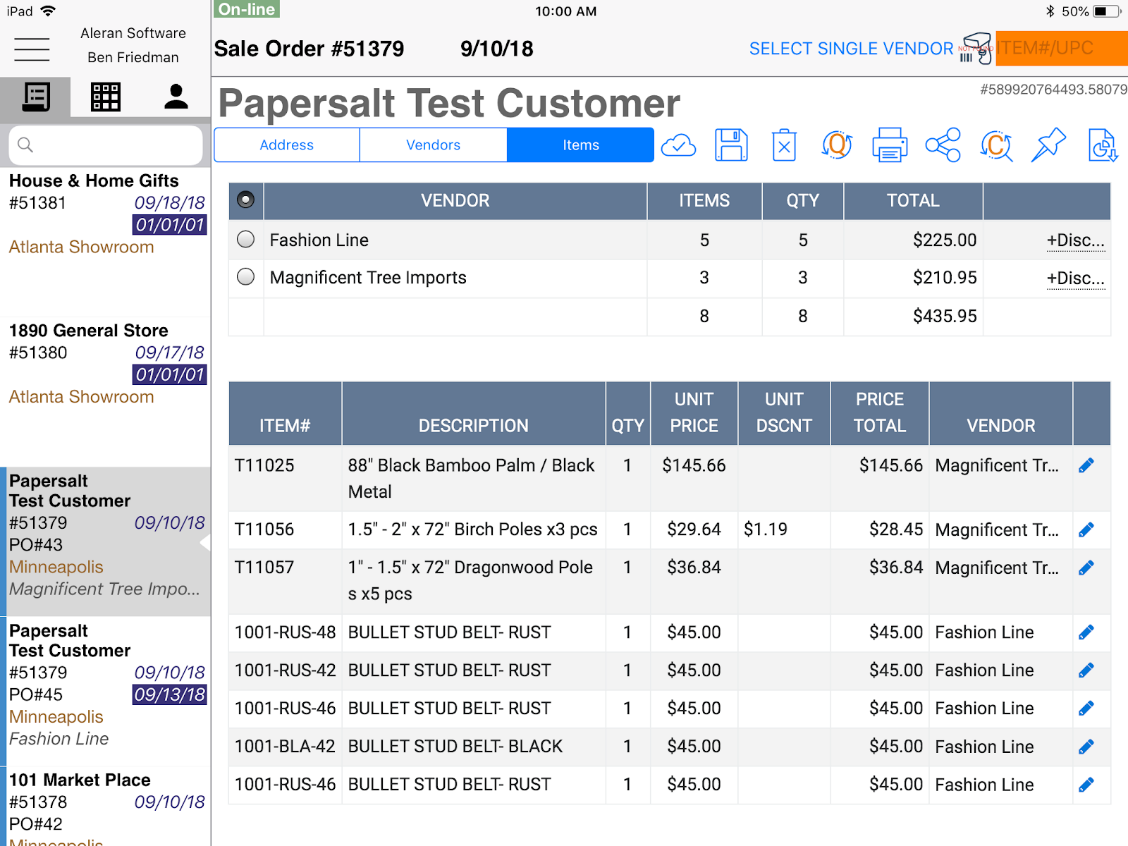Switch to the Vendors tab
Image resolution: width=1128 pixels, height=846 pixels.
433,145
